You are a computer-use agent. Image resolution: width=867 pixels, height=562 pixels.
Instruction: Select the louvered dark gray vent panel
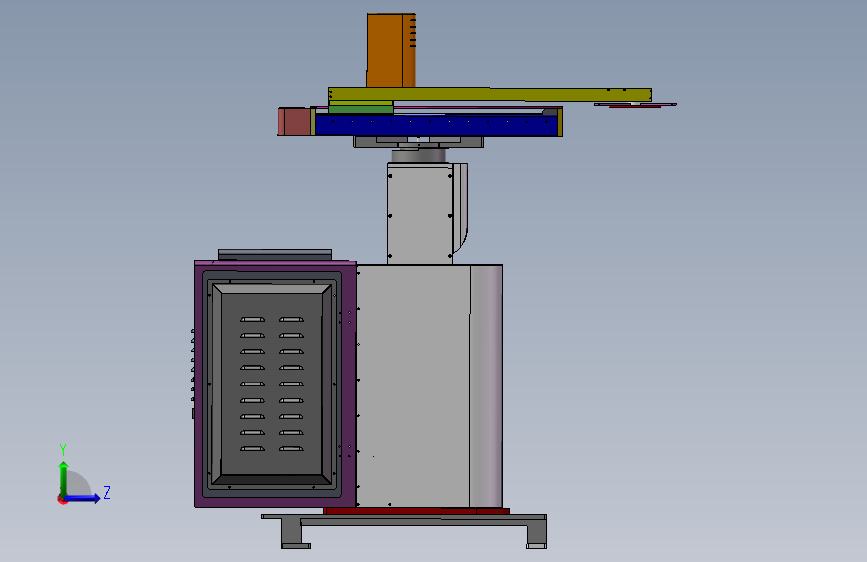[x=271, y=384]
